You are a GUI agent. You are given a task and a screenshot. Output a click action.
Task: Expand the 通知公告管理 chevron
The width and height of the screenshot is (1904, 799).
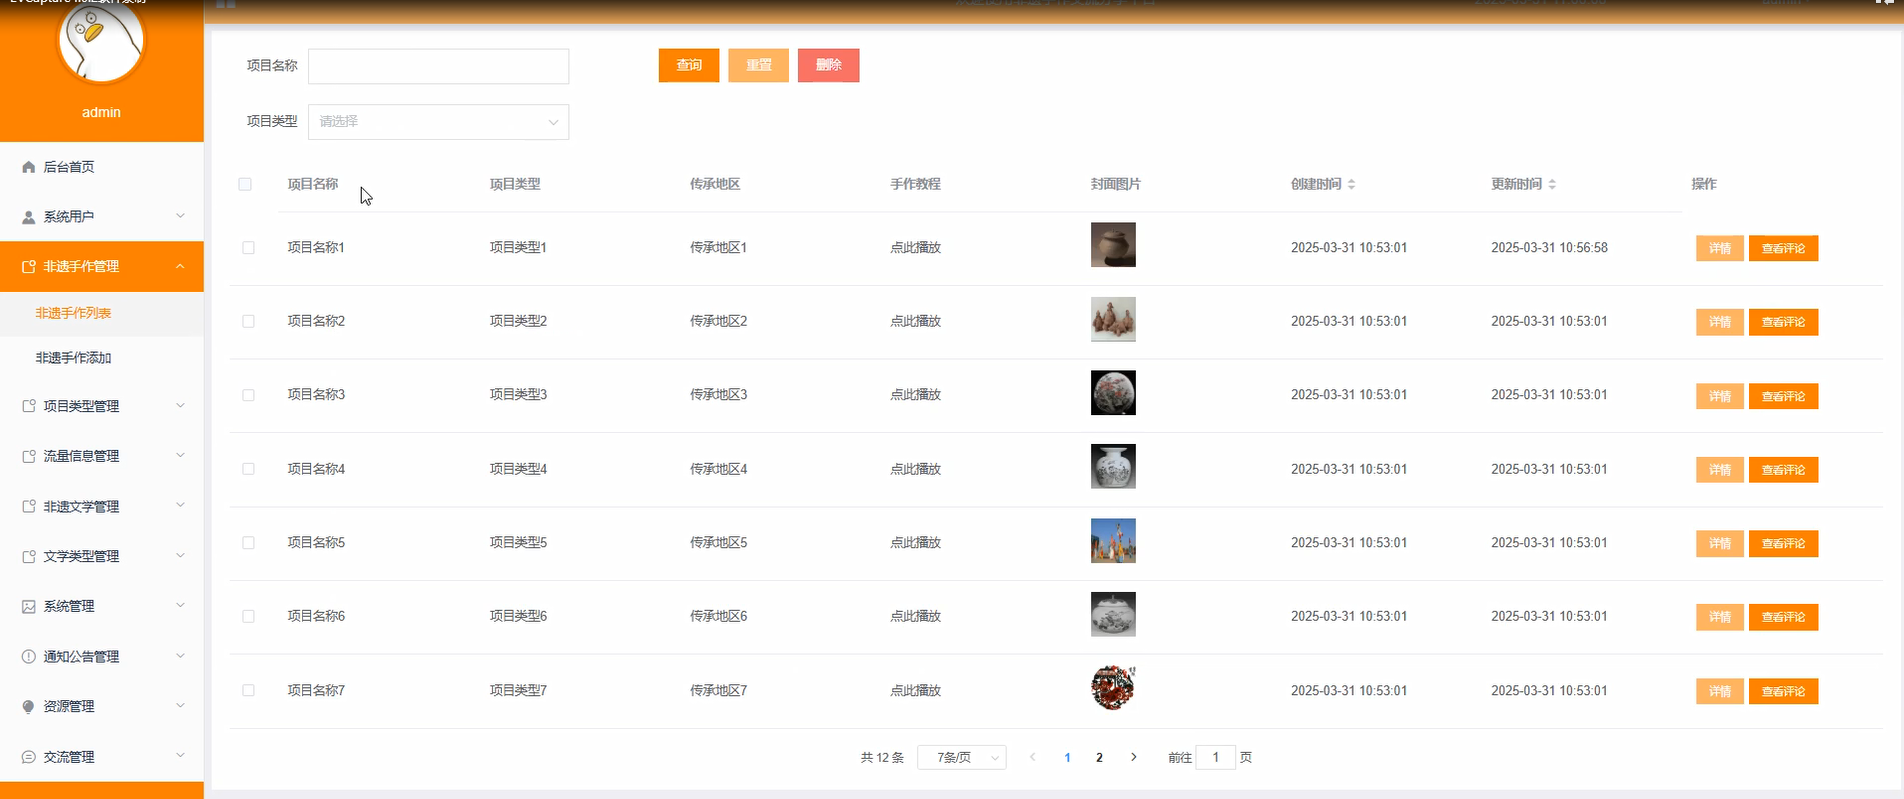click(x=180, y=656)
